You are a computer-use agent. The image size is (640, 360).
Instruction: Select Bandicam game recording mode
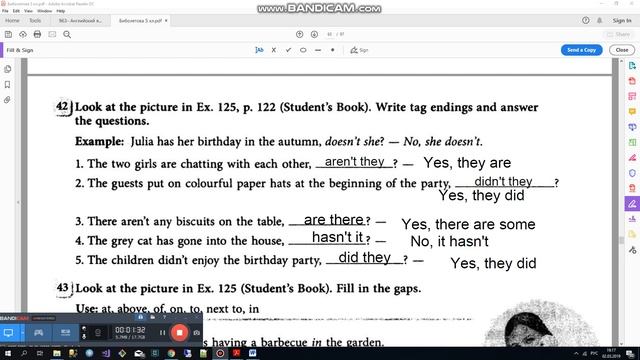pos(38,333)
